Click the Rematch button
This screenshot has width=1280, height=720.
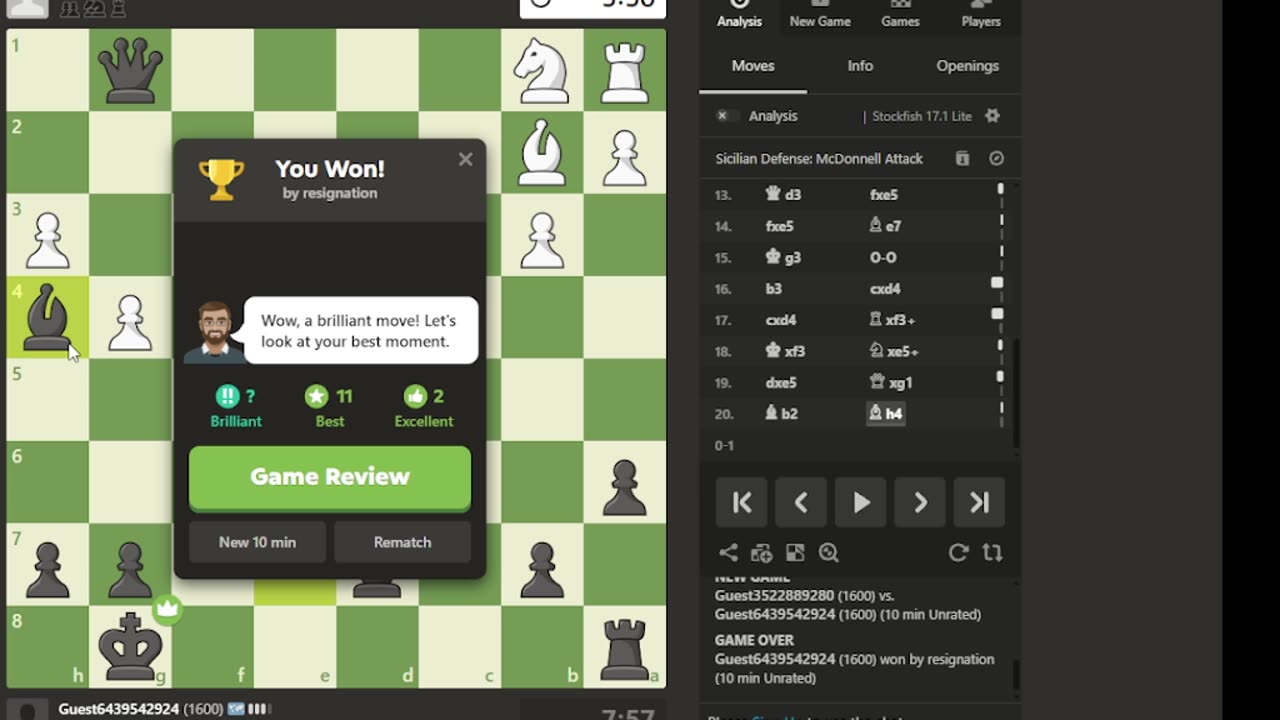pos(402,542)
